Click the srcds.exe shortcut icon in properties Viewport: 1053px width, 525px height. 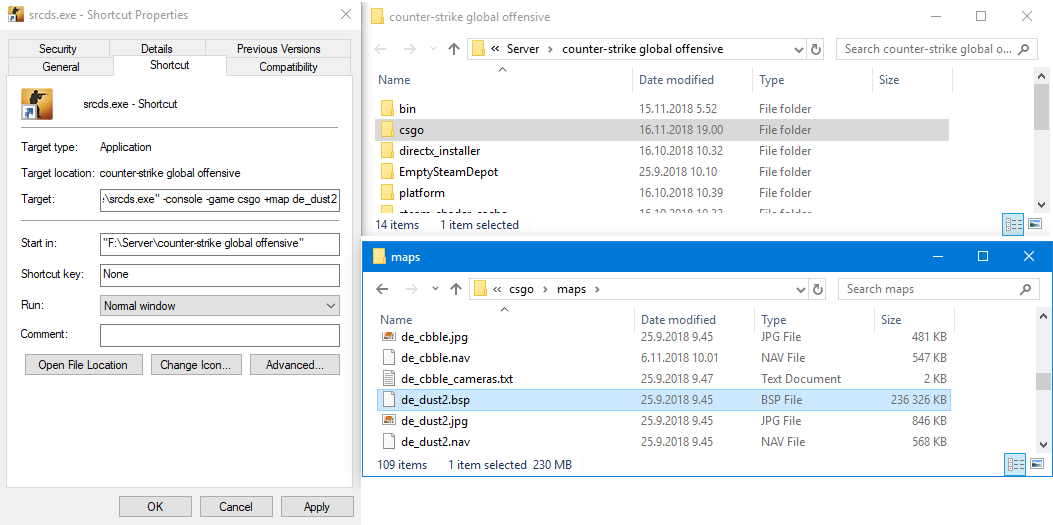37,104
